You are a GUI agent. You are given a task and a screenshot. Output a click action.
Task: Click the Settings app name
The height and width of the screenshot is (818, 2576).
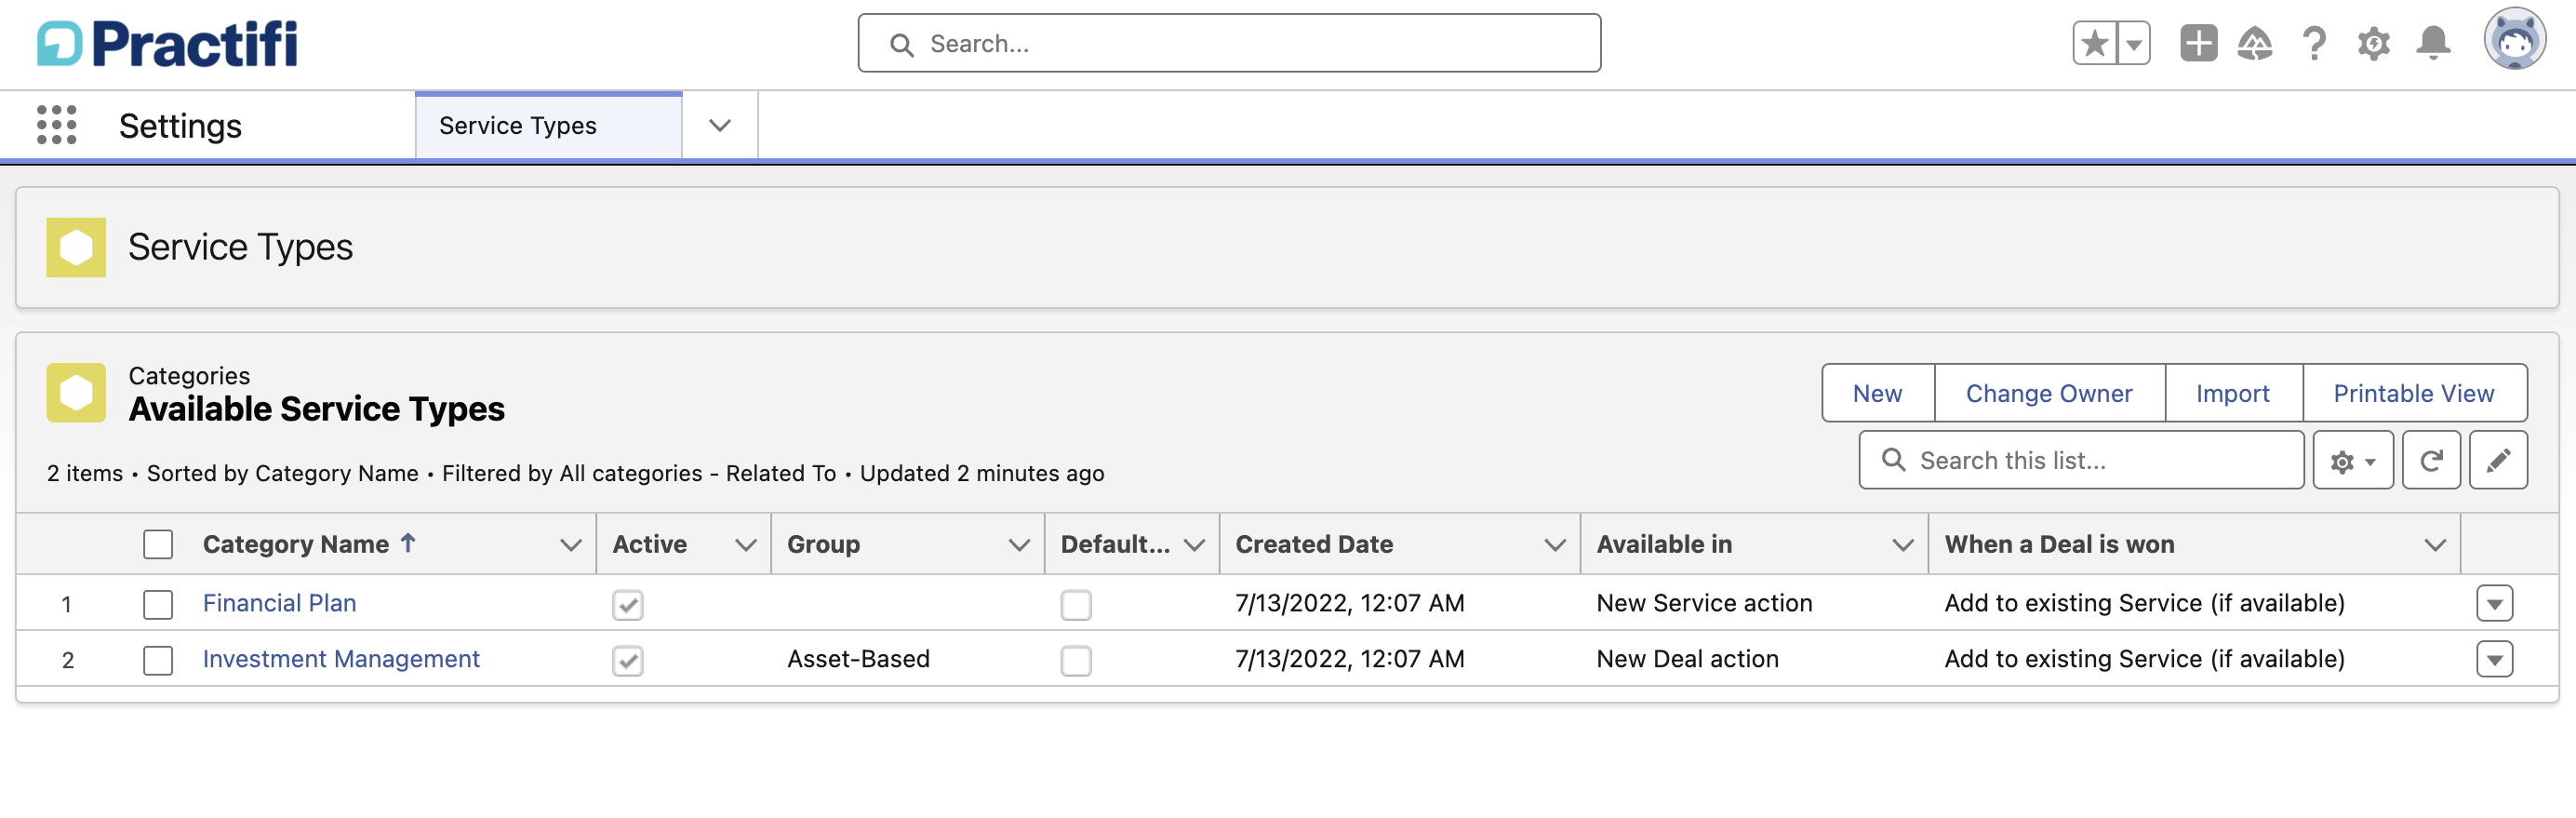pos(180,126)
